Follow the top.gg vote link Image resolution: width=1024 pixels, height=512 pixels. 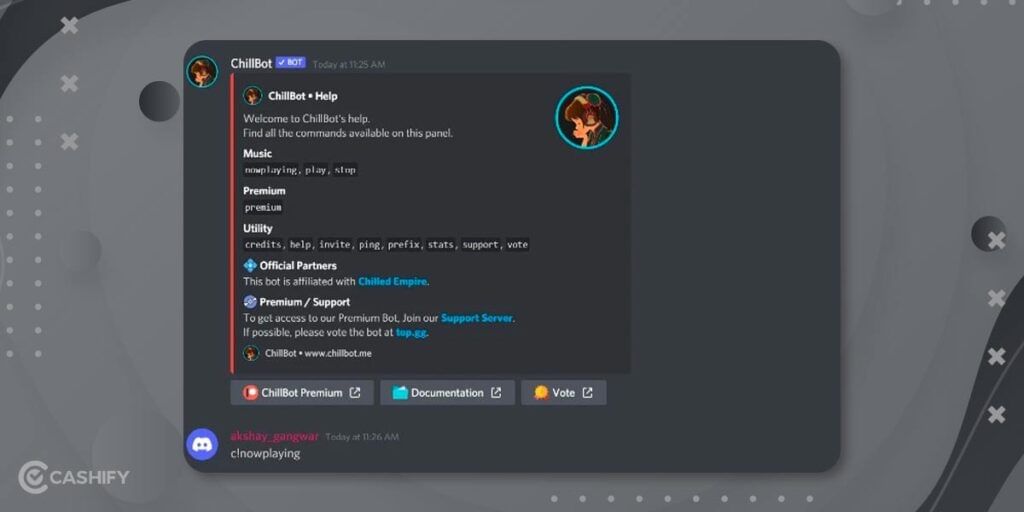(x=411, y=332)
